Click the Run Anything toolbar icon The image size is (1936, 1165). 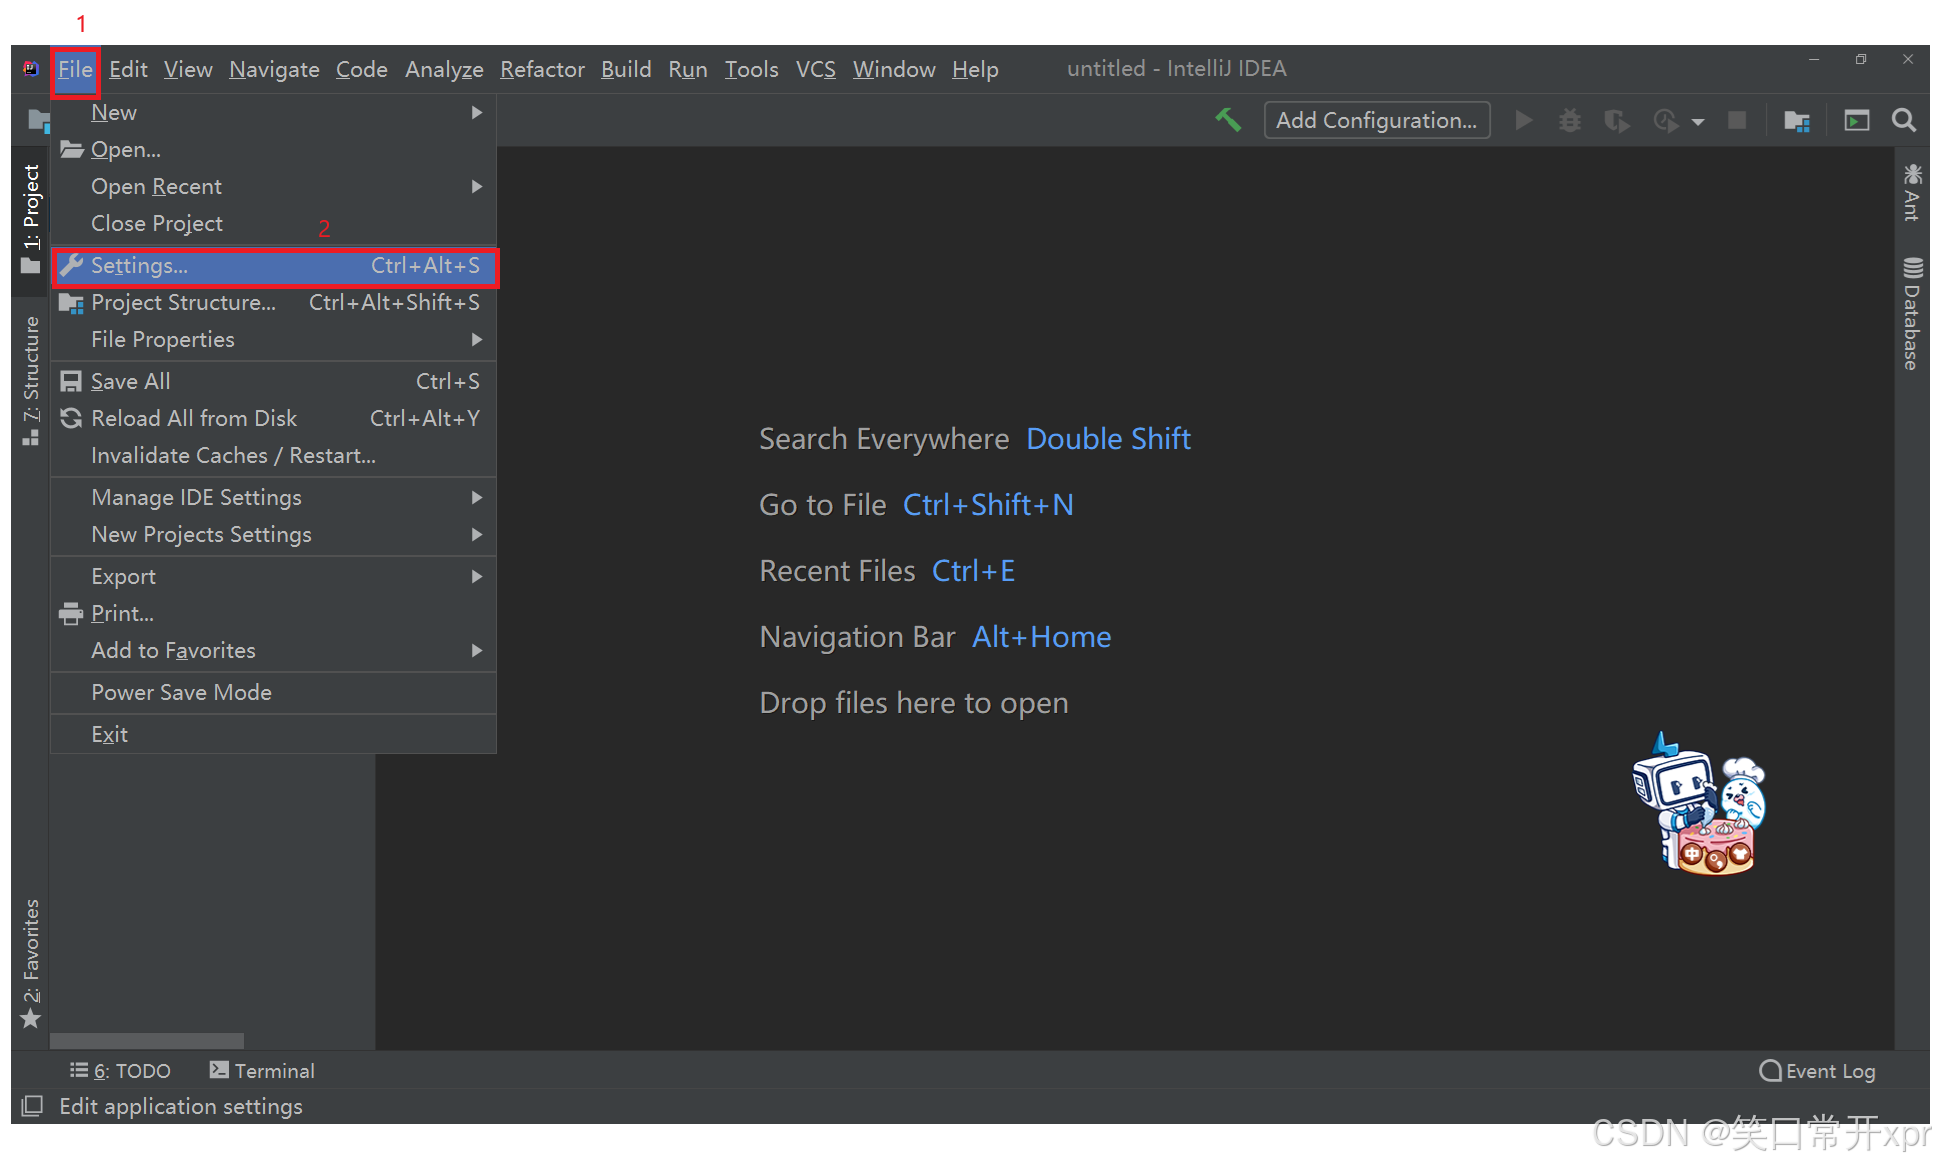1857,120
